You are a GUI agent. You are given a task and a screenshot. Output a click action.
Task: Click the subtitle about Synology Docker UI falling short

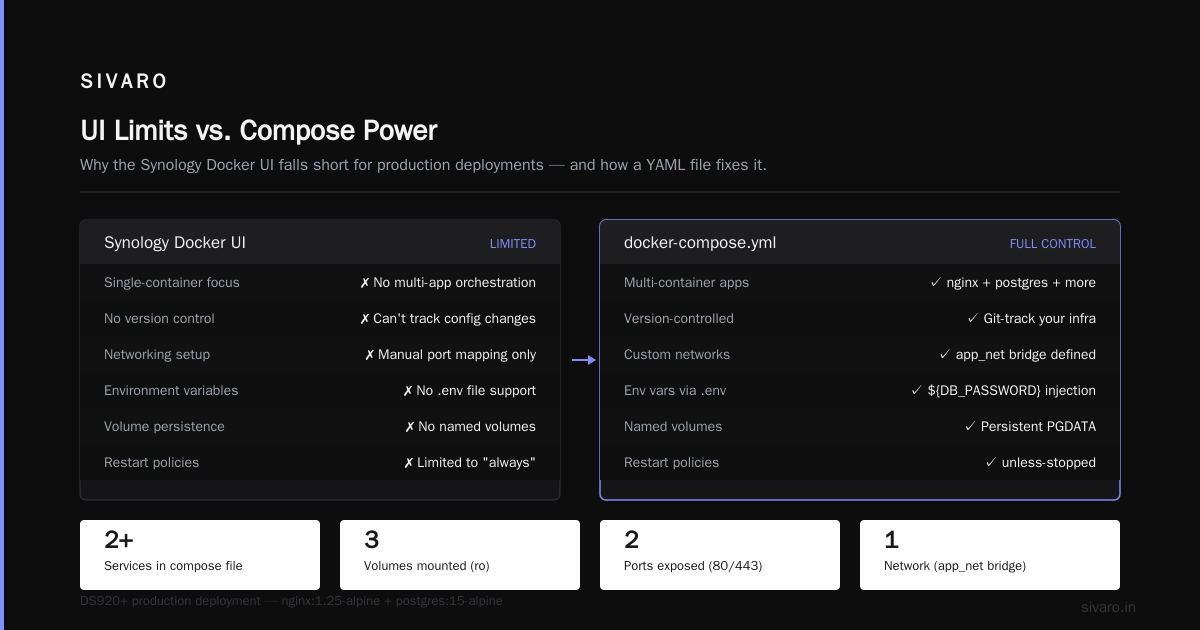[423, 165]
